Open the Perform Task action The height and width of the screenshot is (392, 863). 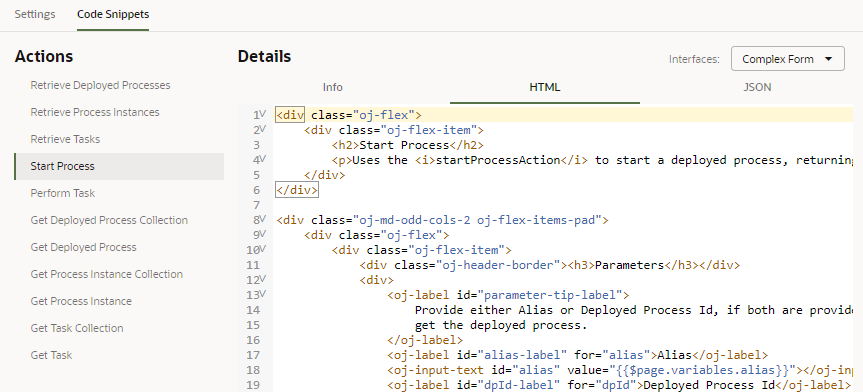[63, 193]
